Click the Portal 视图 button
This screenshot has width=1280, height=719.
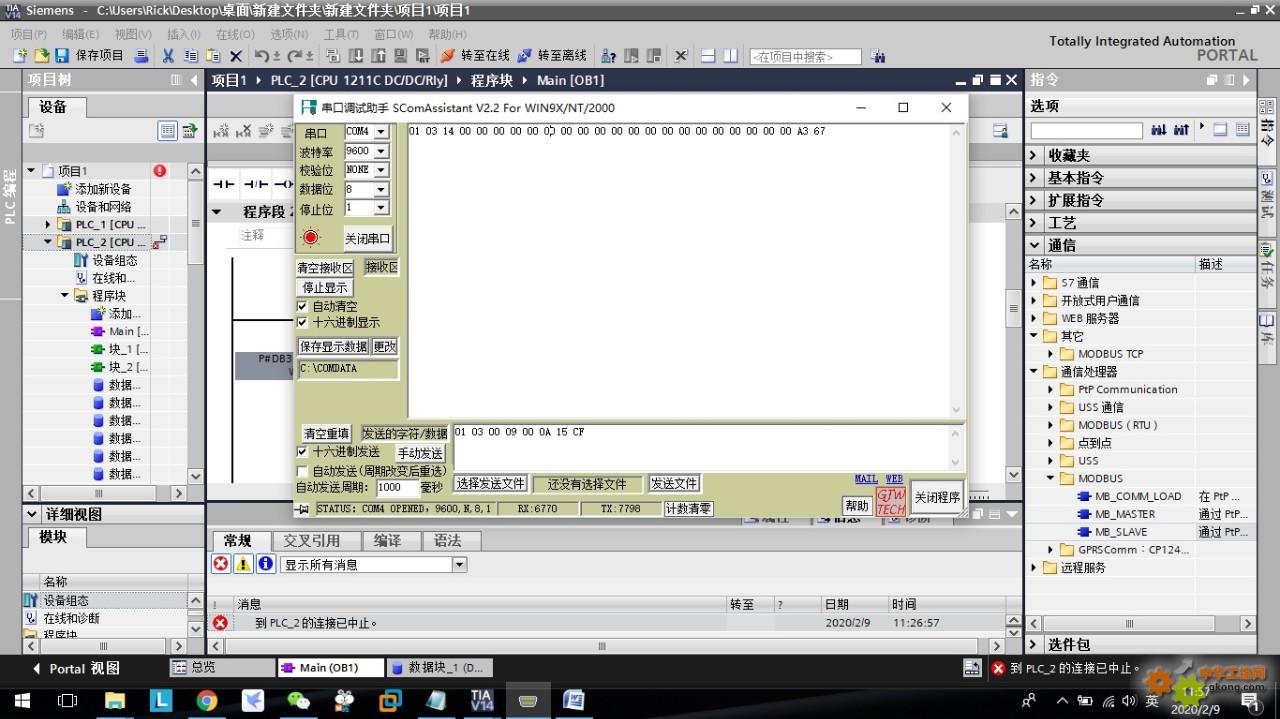(77, 668)
